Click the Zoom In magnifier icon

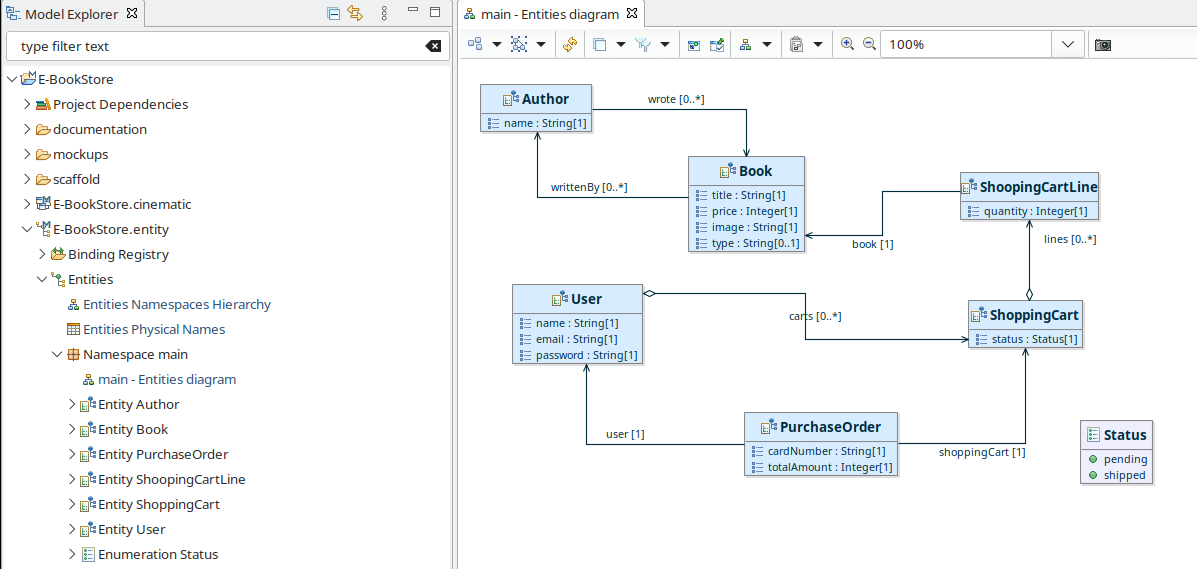coord(847,44)
